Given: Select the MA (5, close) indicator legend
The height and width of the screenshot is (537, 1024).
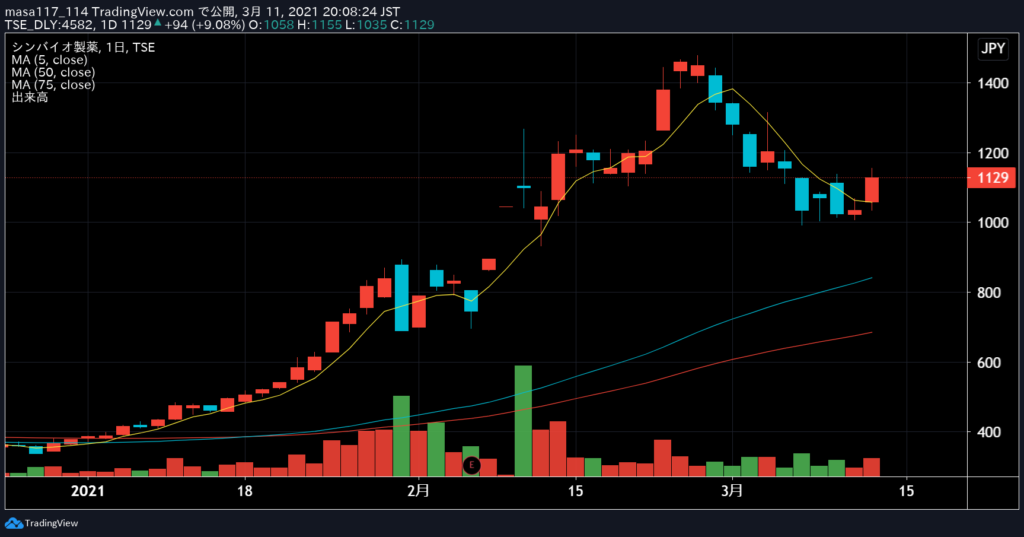Looking at the screenshot, I should pyautogui.click(x=50, y=60).
